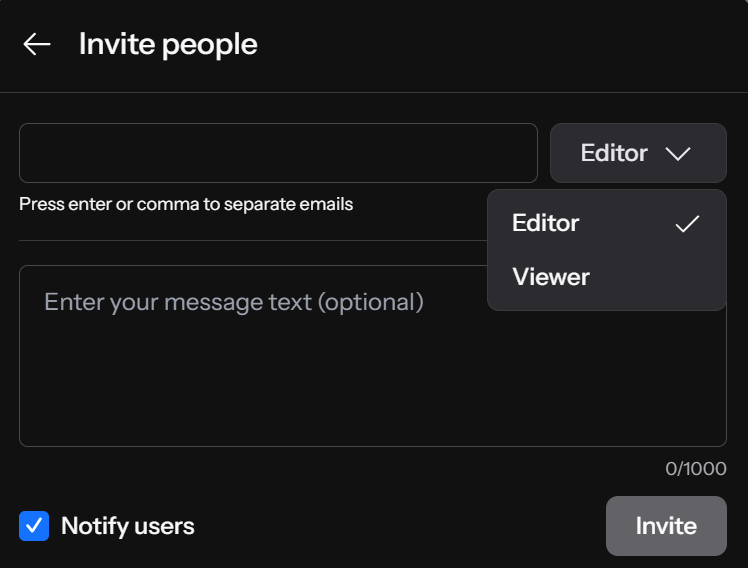Image resolution: width=748 pixels, height=568 pixels.
Task: Click the chevron arrow beside Editor
Action: [678, 154]
